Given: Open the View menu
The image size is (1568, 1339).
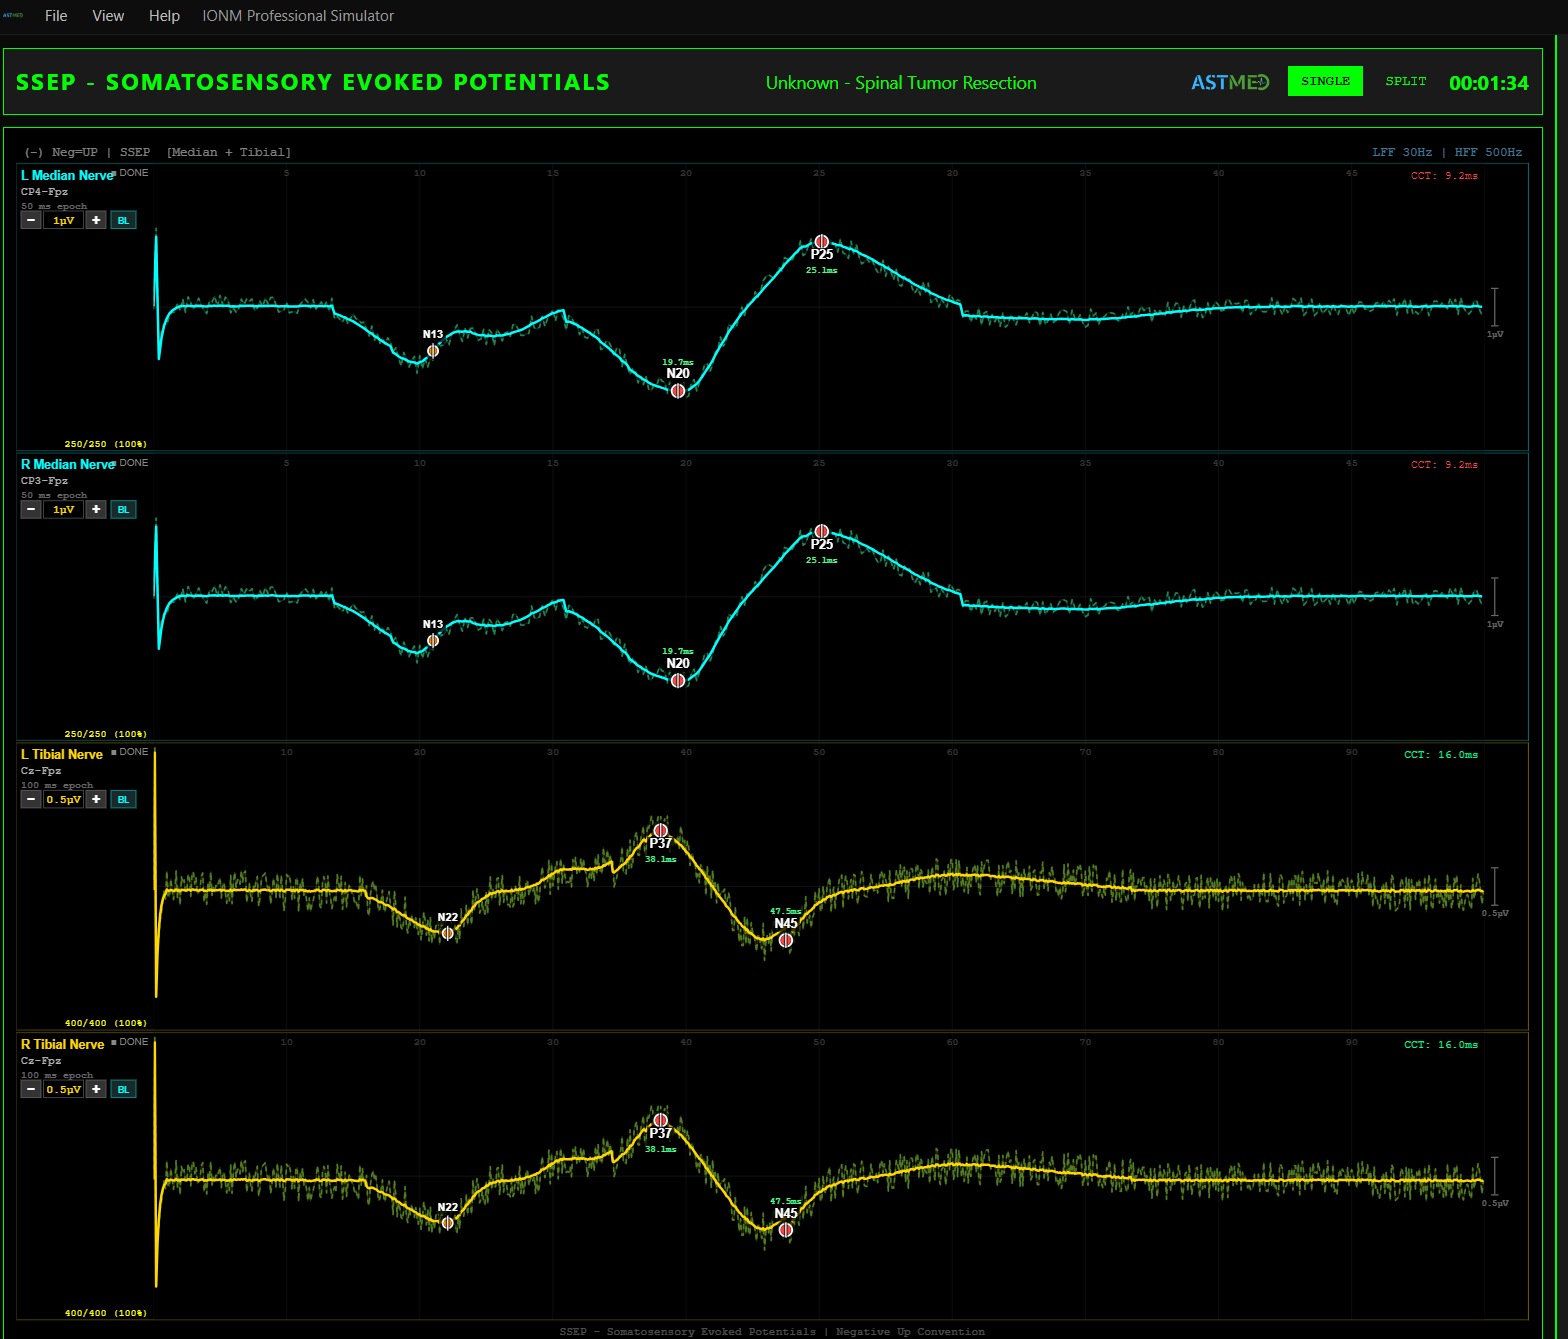Looking at the screenshot, I should (108, 16).
